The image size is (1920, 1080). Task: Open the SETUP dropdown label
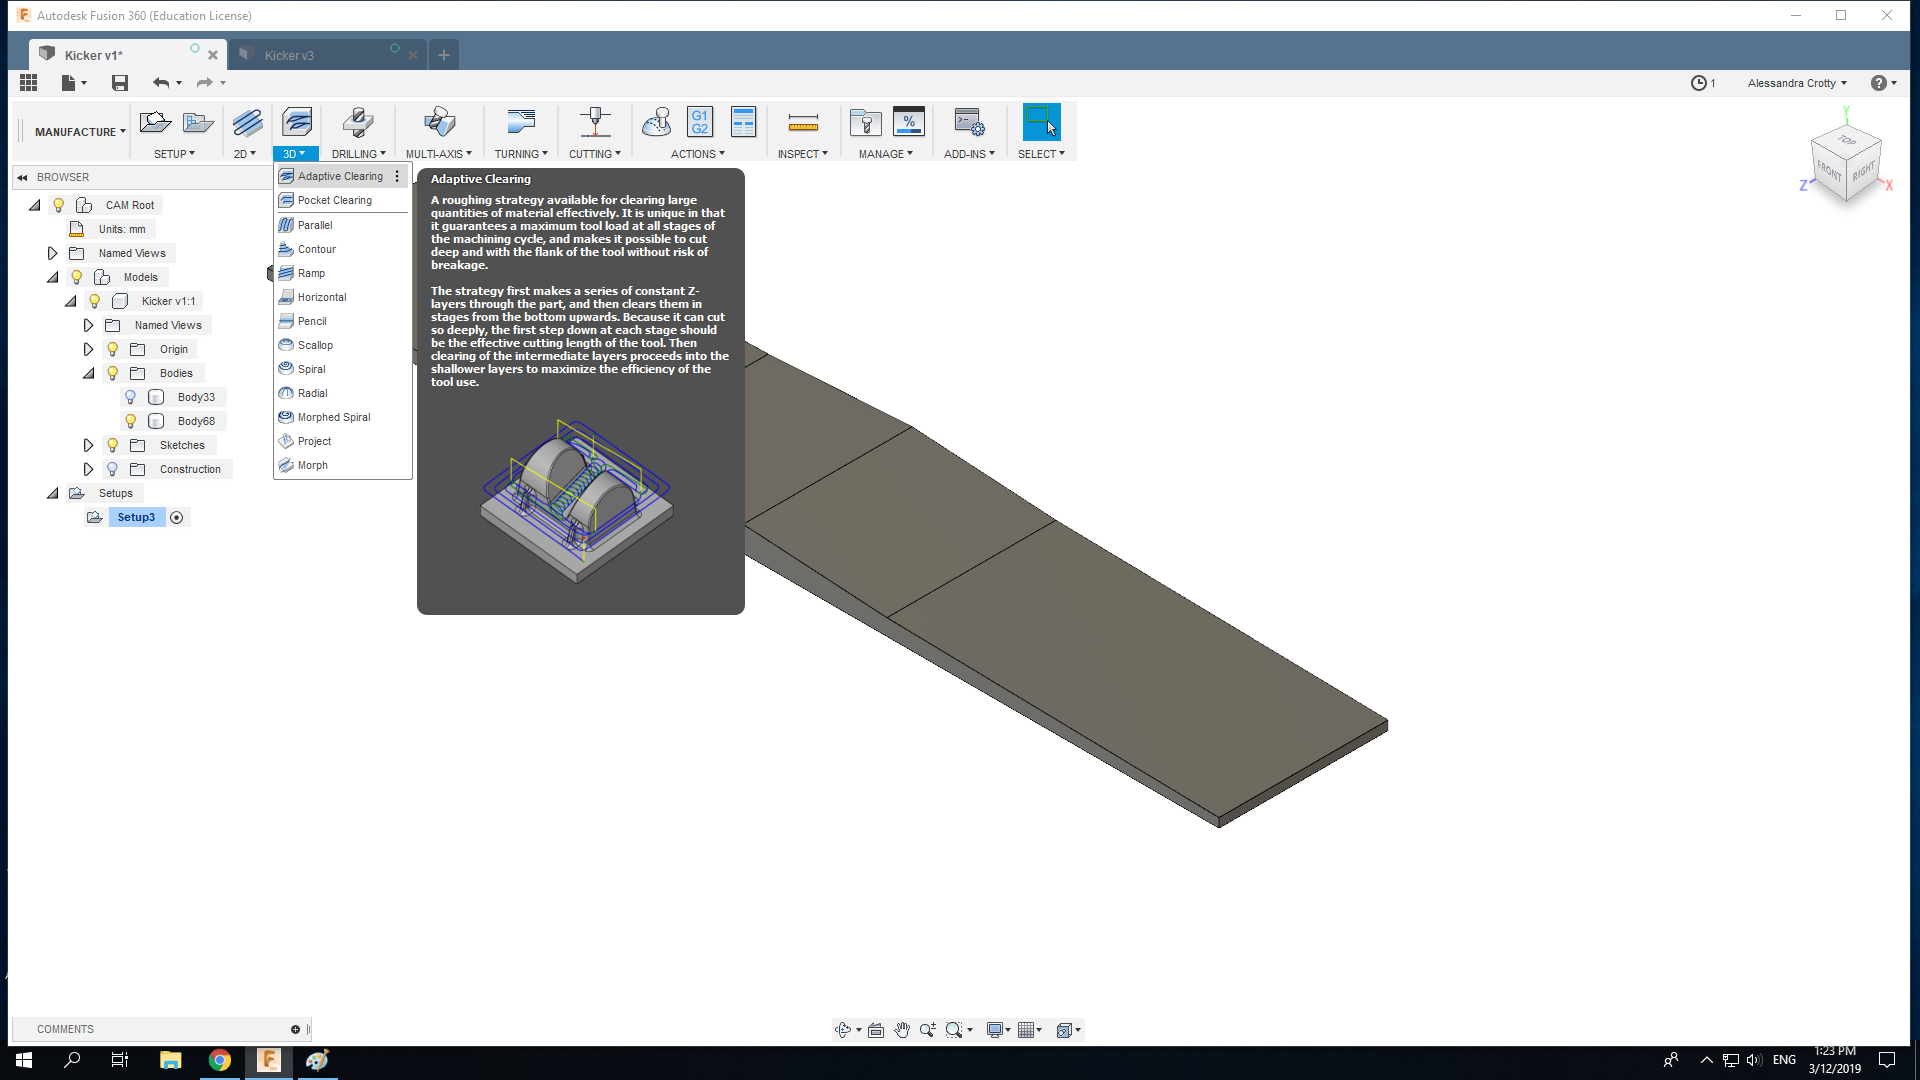pos(174,154)
